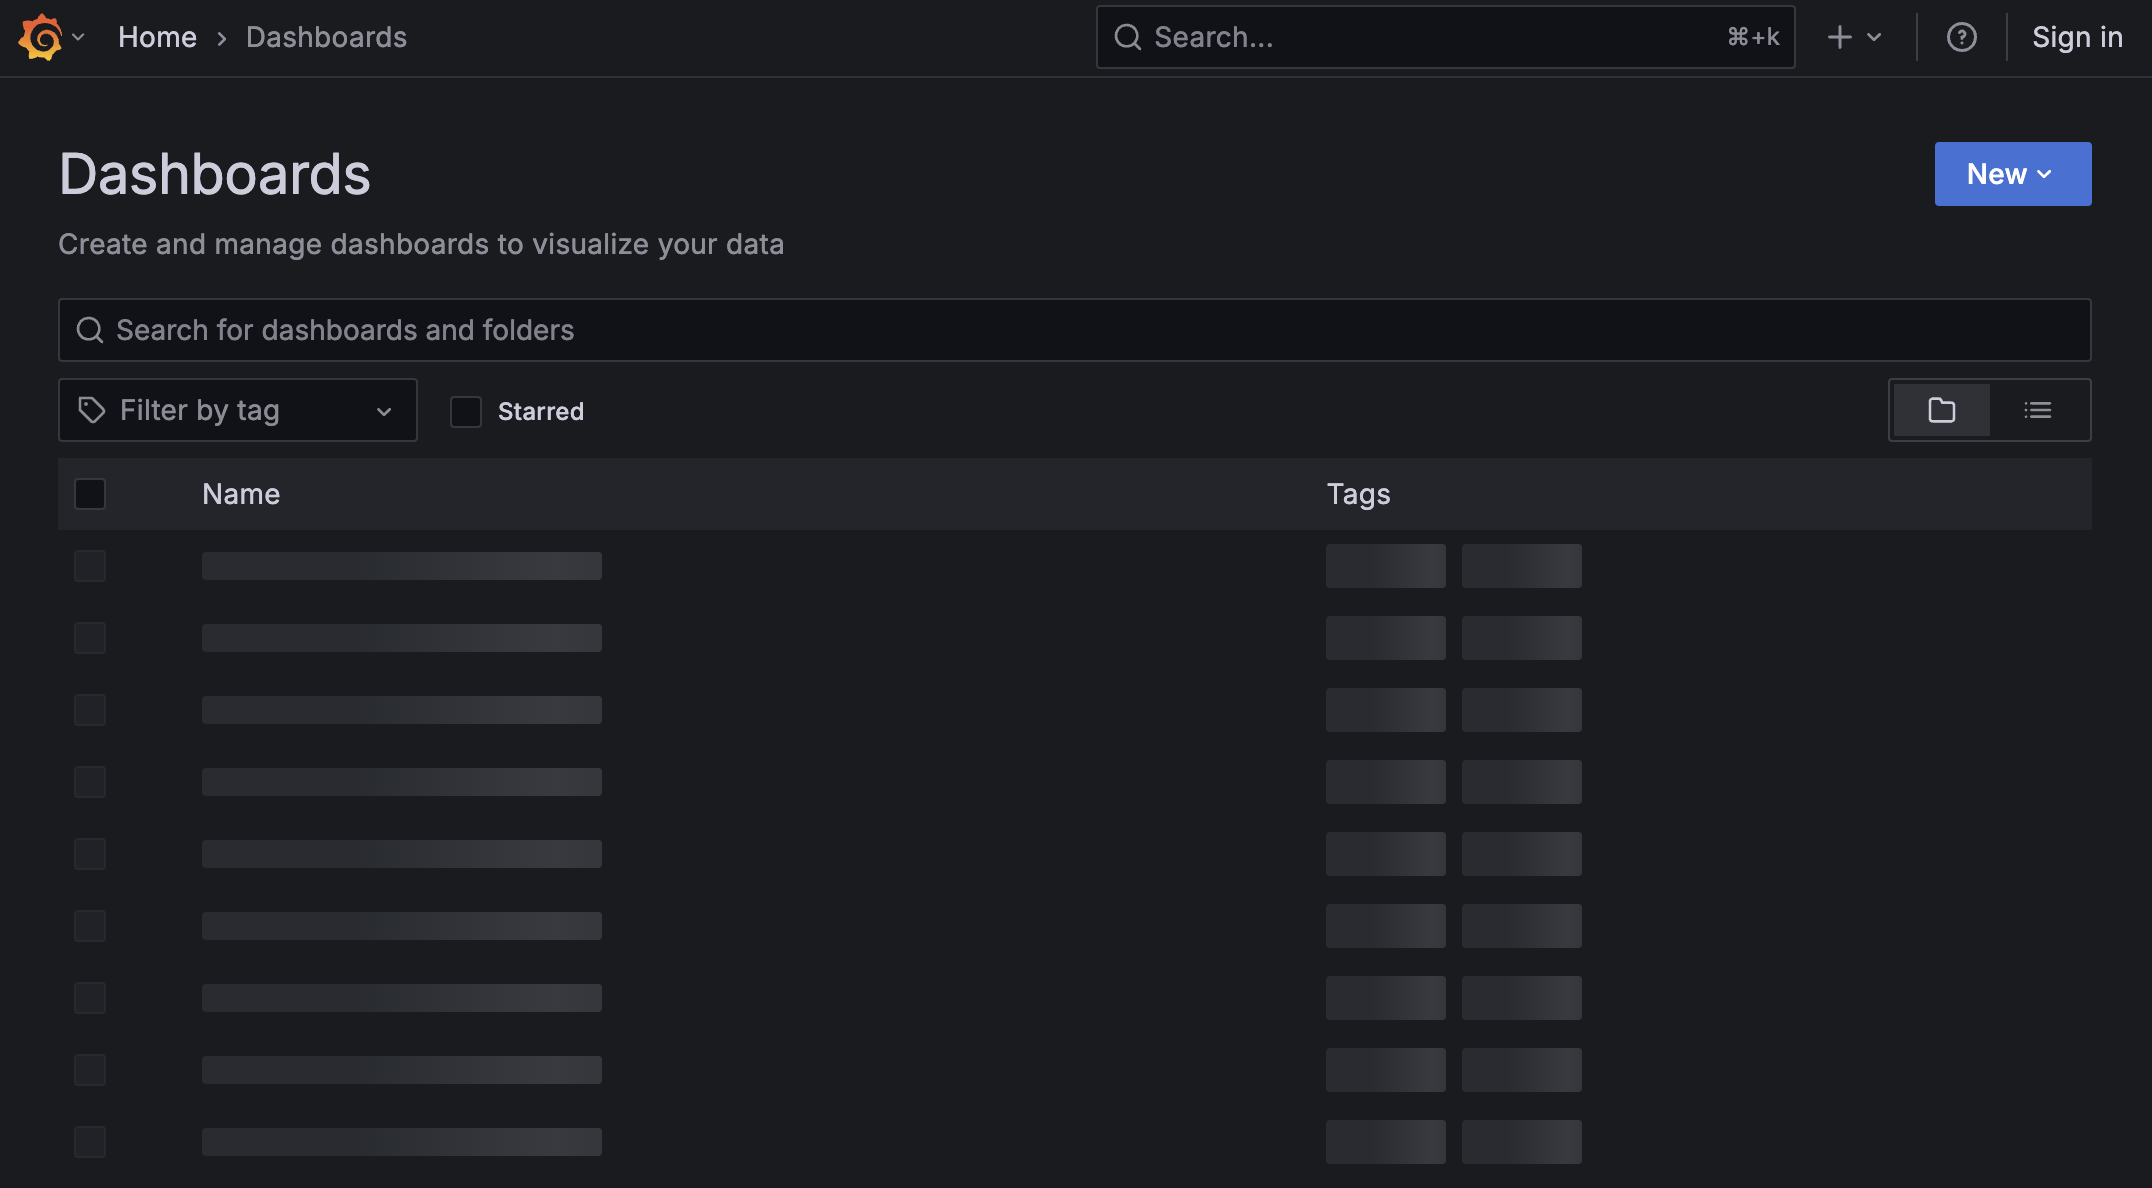
Task: Switch to list view icon
Action: (2037, 410)
